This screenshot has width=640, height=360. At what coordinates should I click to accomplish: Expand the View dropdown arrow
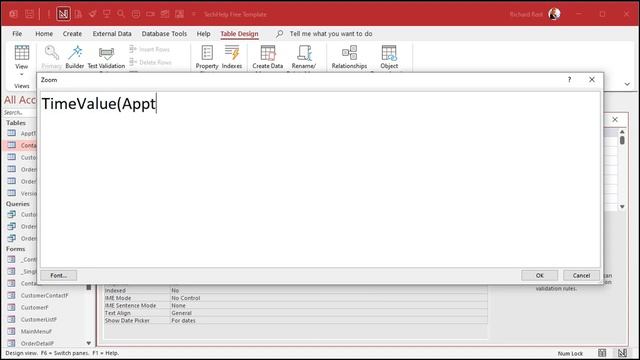point(22,74)
